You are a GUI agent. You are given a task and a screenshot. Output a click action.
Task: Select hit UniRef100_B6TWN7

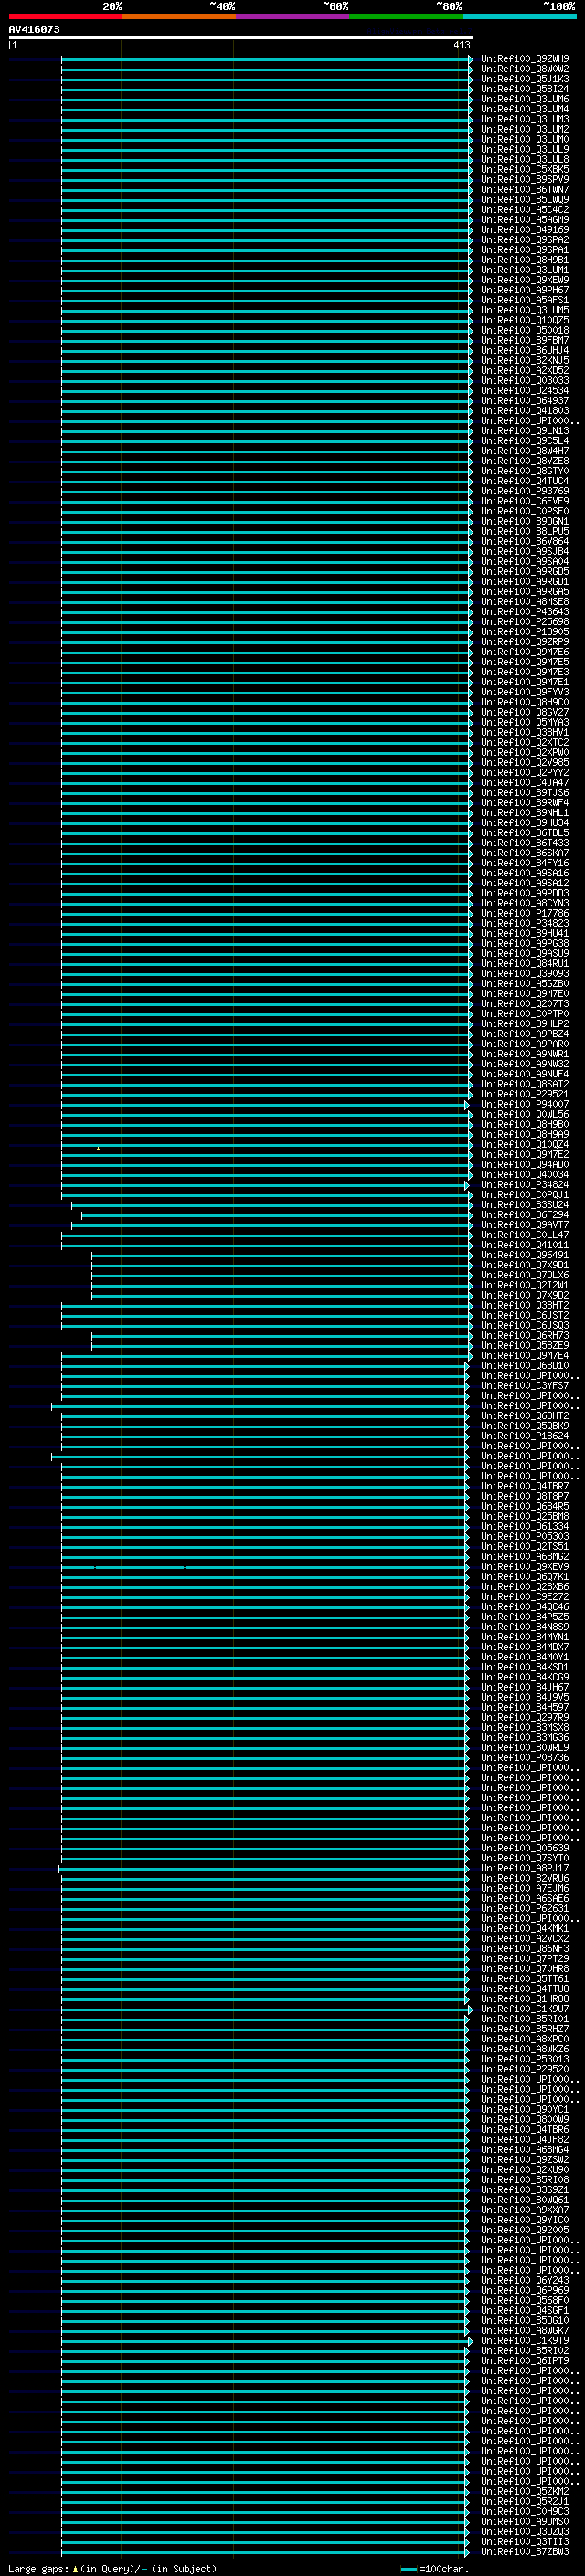[525, 189]
